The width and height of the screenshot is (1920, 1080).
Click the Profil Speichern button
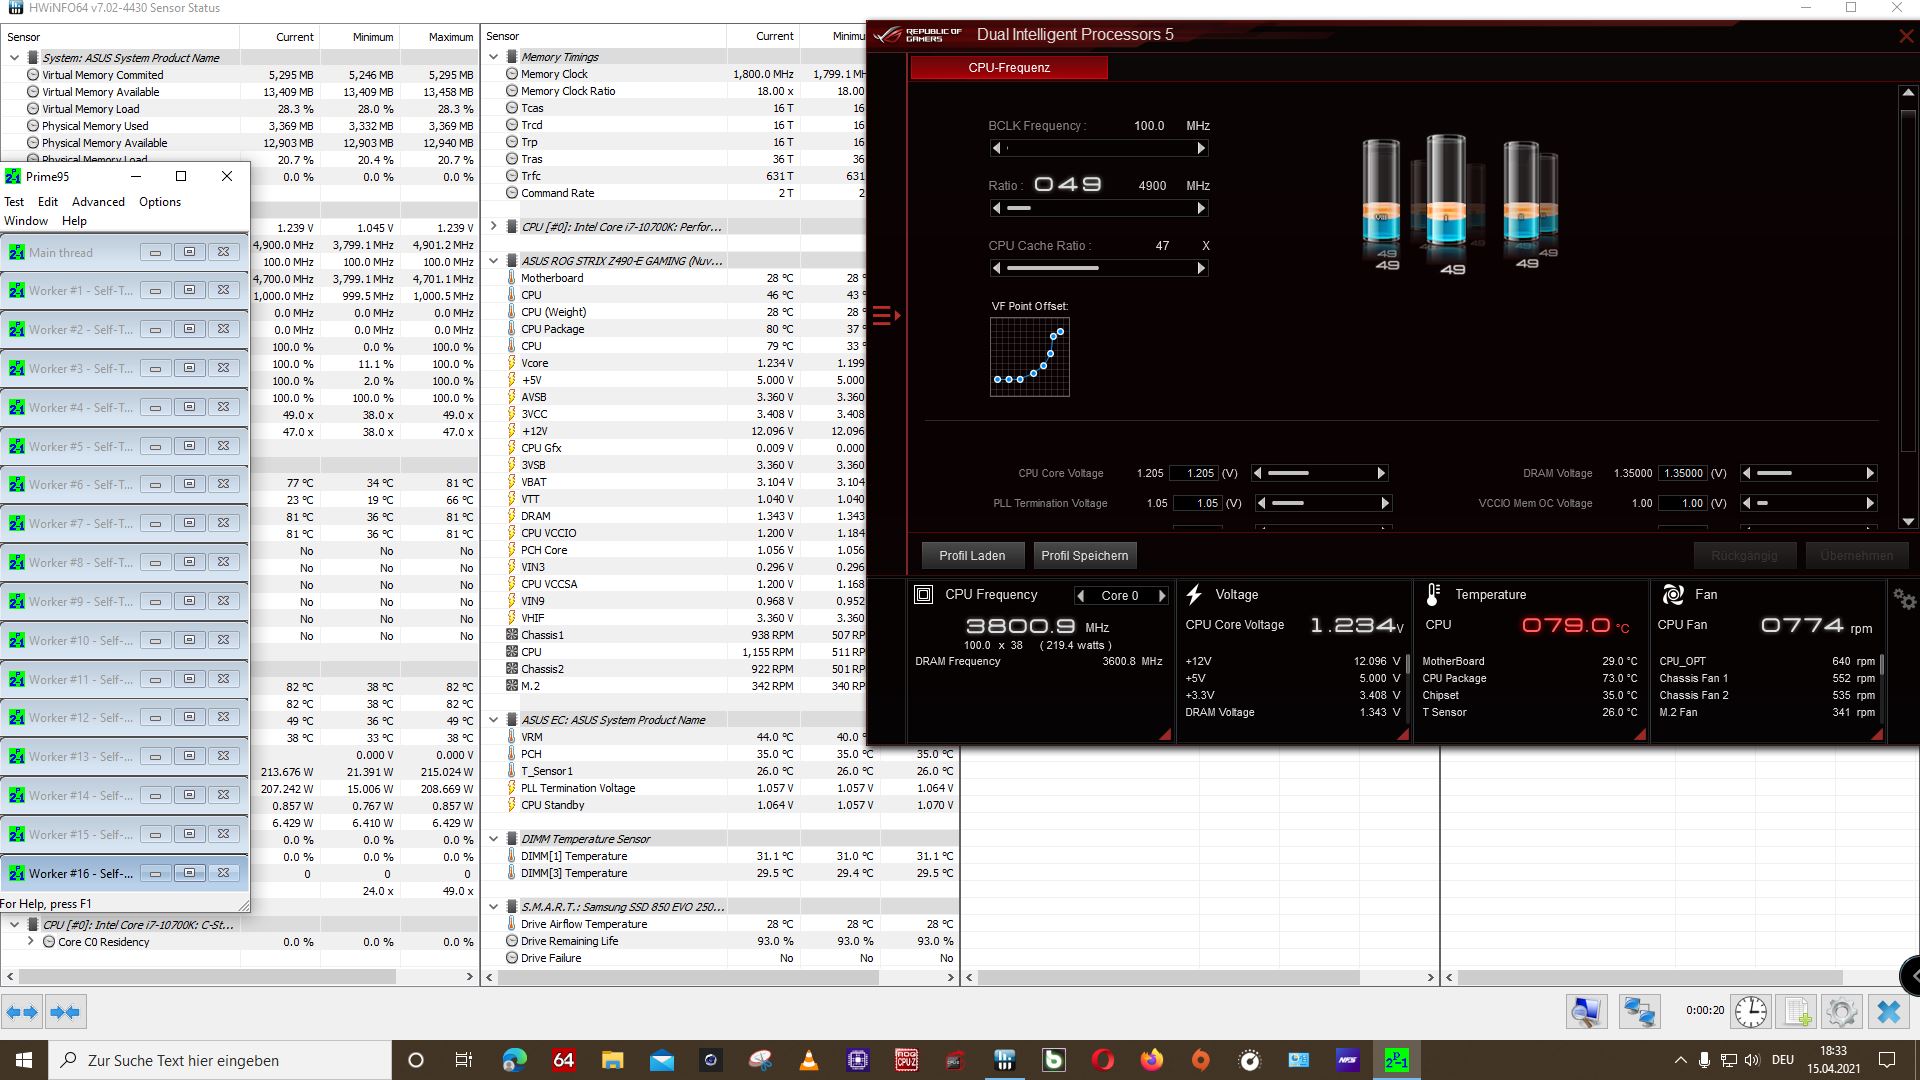click(x=1084, y=556)
